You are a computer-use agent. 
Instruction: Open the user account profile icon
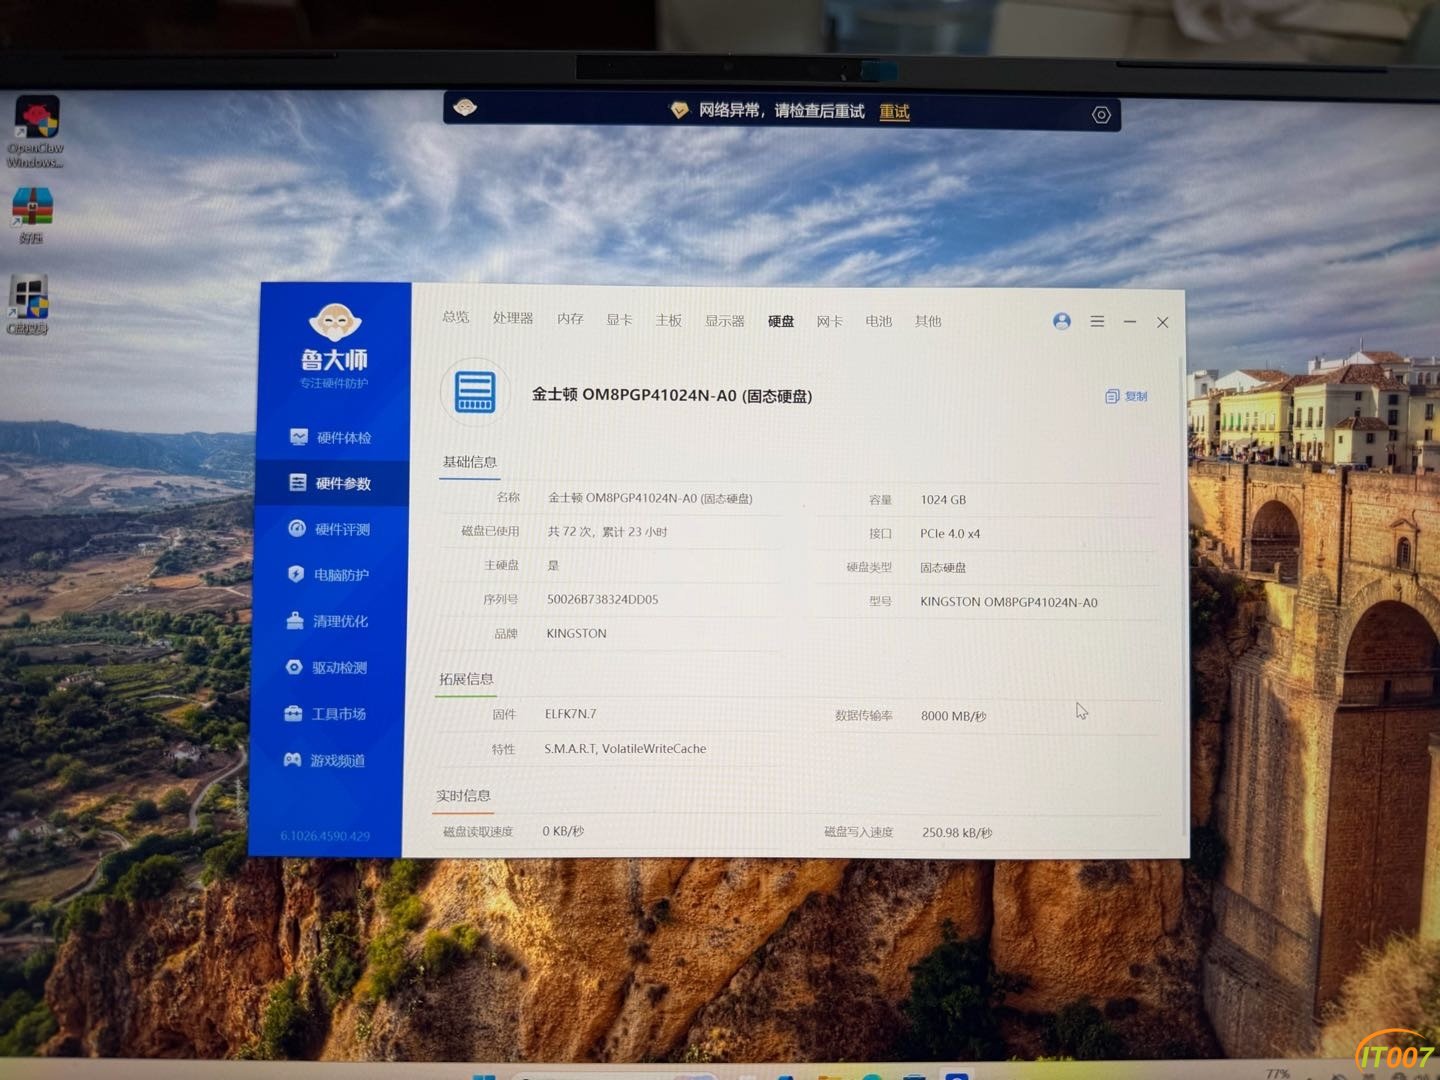click(x=1062, y=321)
